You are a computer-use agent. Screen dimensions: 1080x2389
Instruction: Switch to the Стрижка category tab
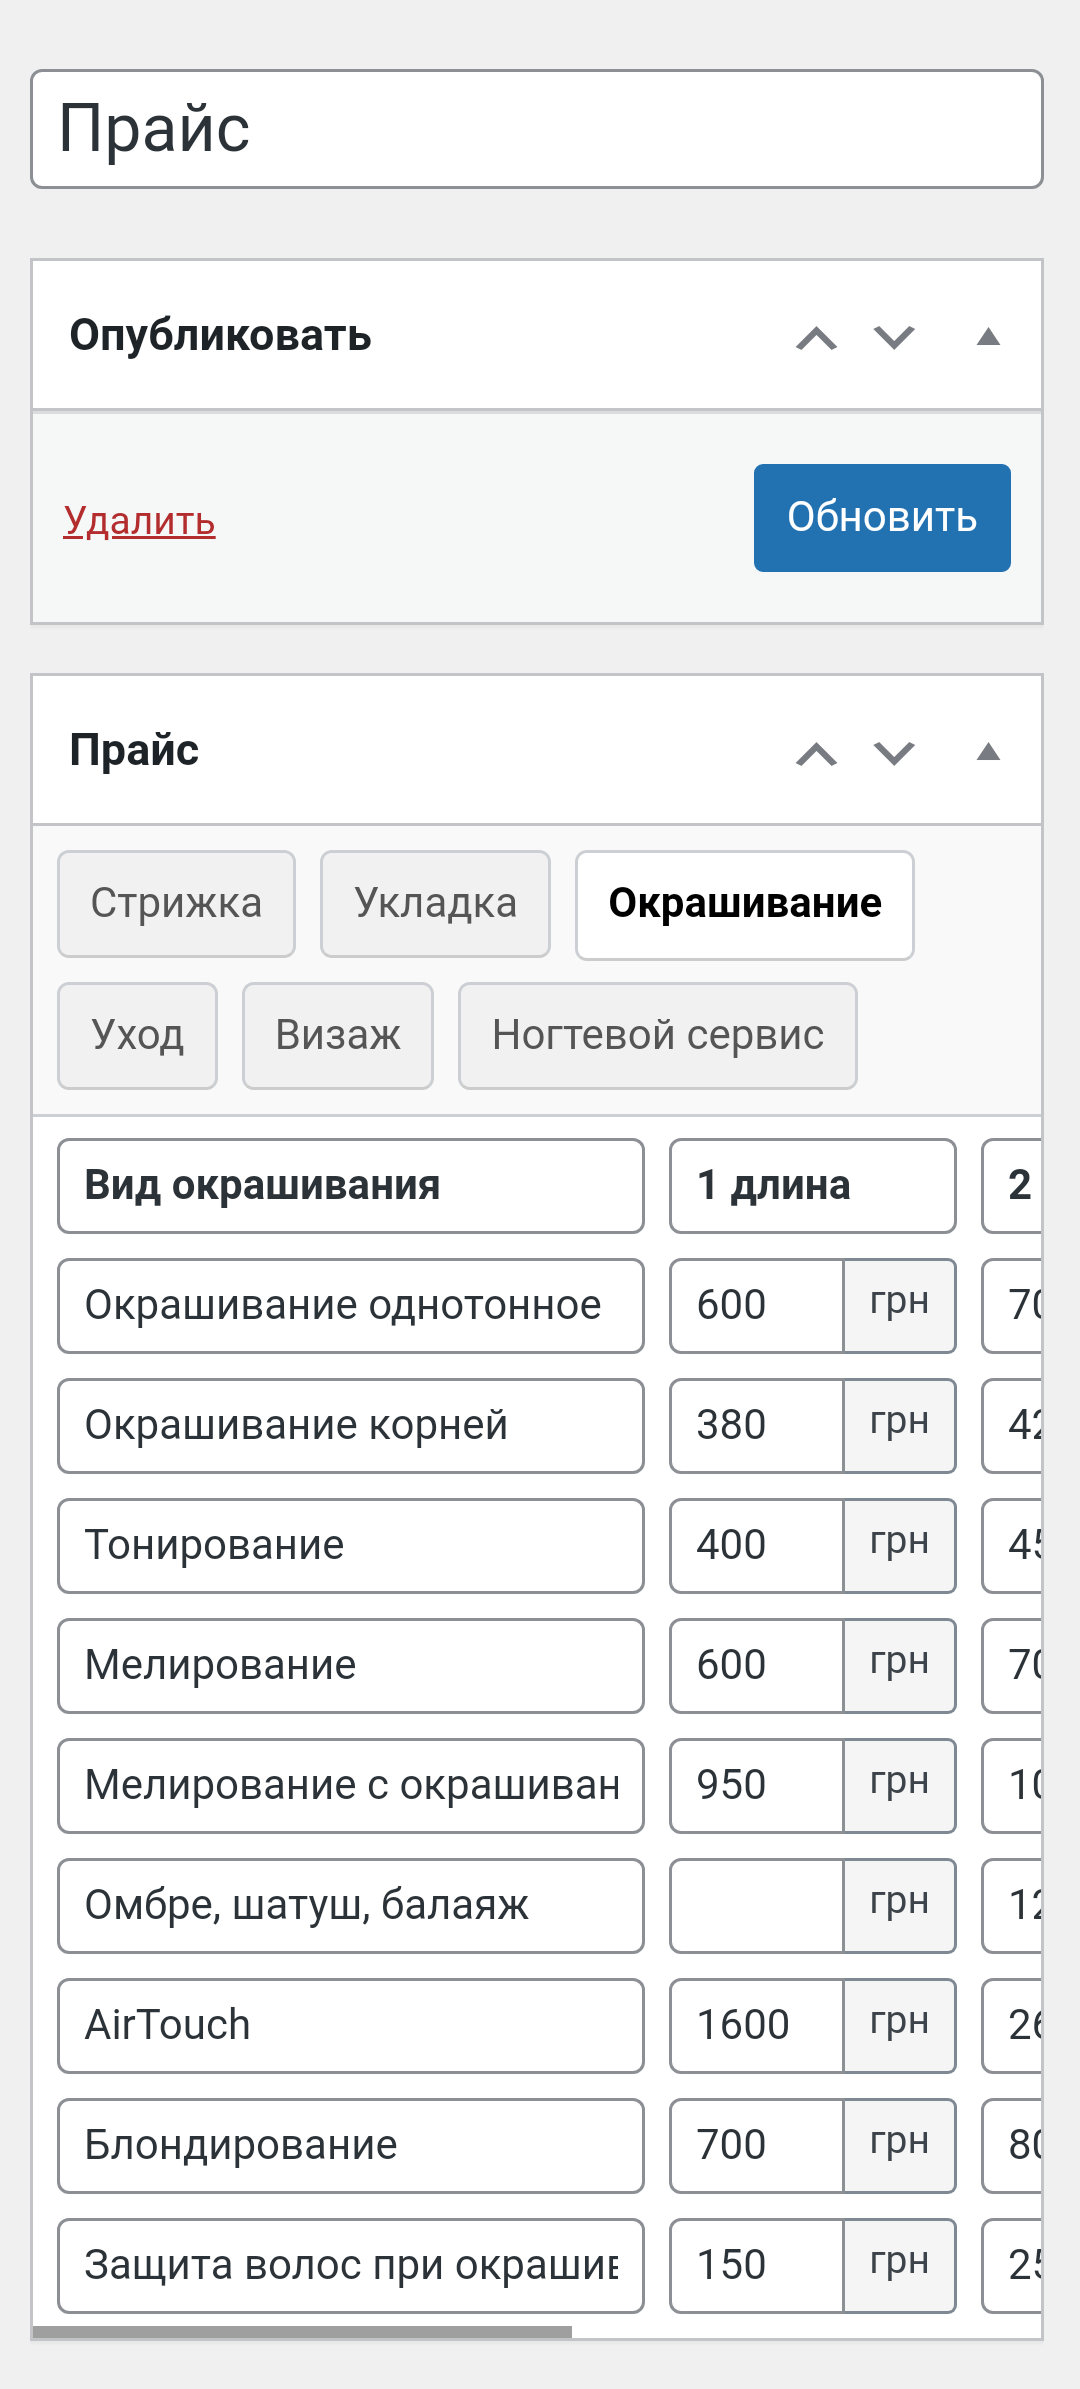176,903
